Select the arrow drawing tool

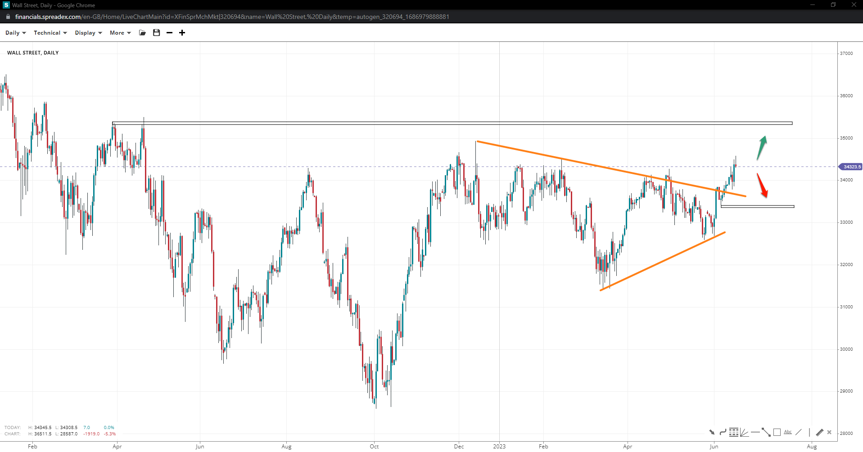pos(712,432)
